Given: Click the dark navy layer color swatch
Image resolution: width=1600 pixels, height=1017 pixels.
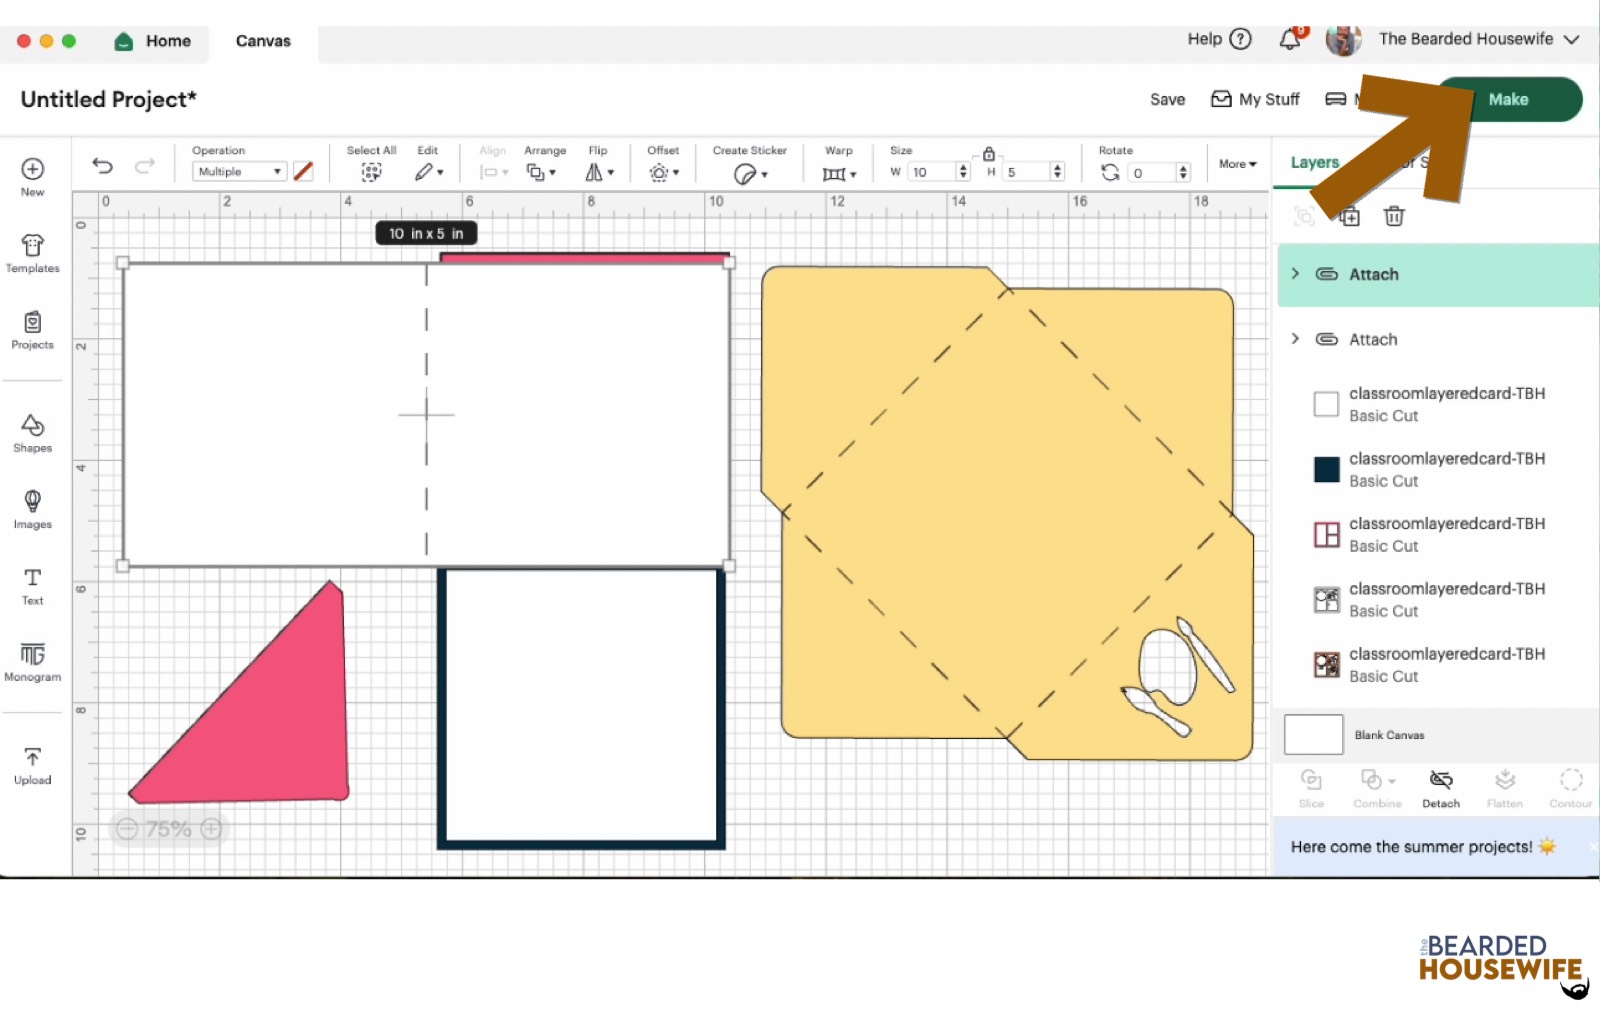Looking at the screenshot, I should [1326, 469].
